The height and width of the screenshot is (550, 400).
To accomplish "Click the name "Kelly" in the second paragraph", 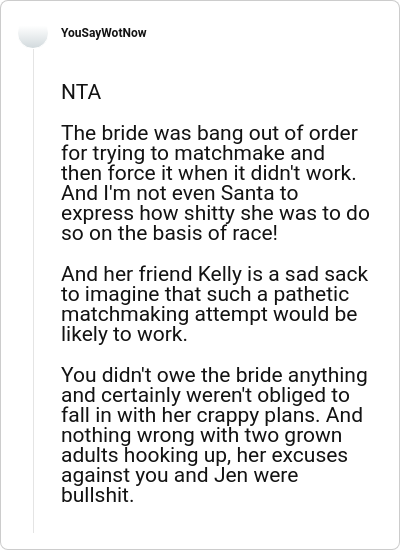I will tap(220, 274).
